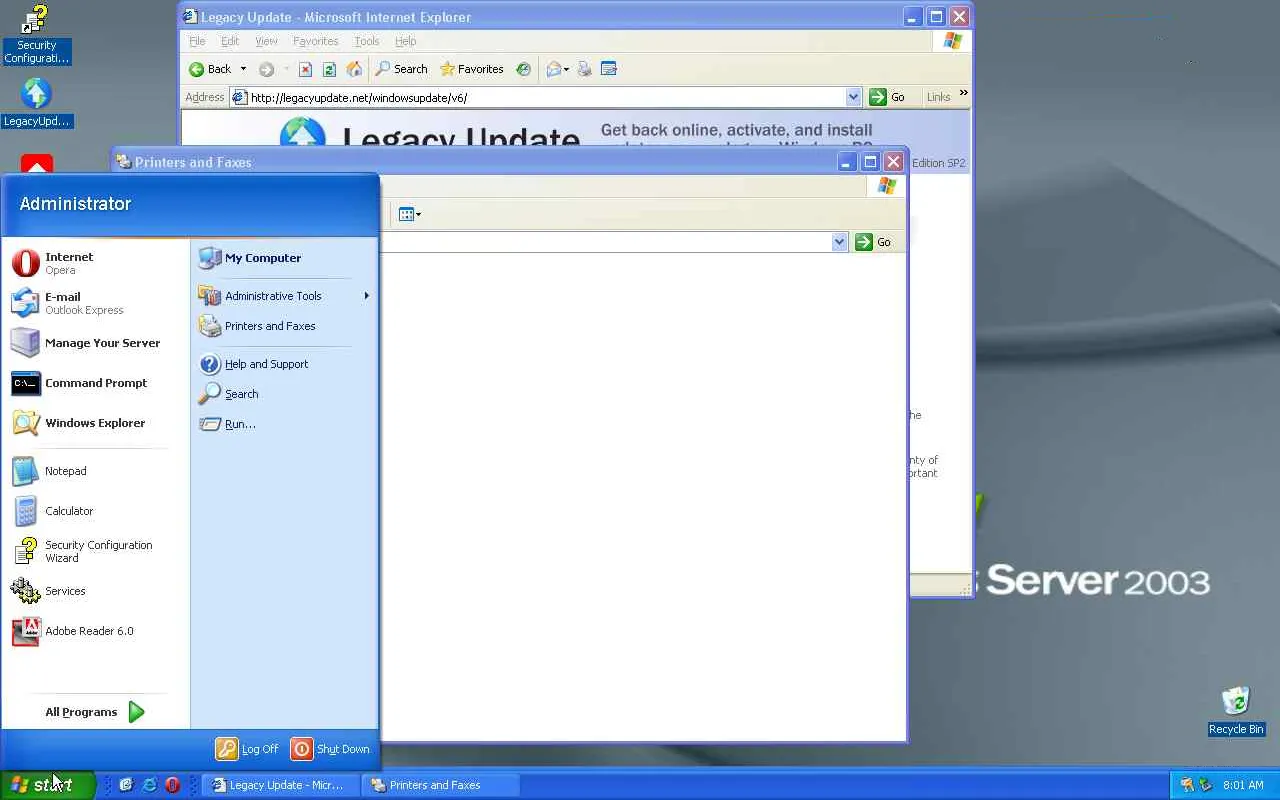Stop page loading in Internet Explorer
Viewport: 1280px width, 800px height.
[305, 69]
